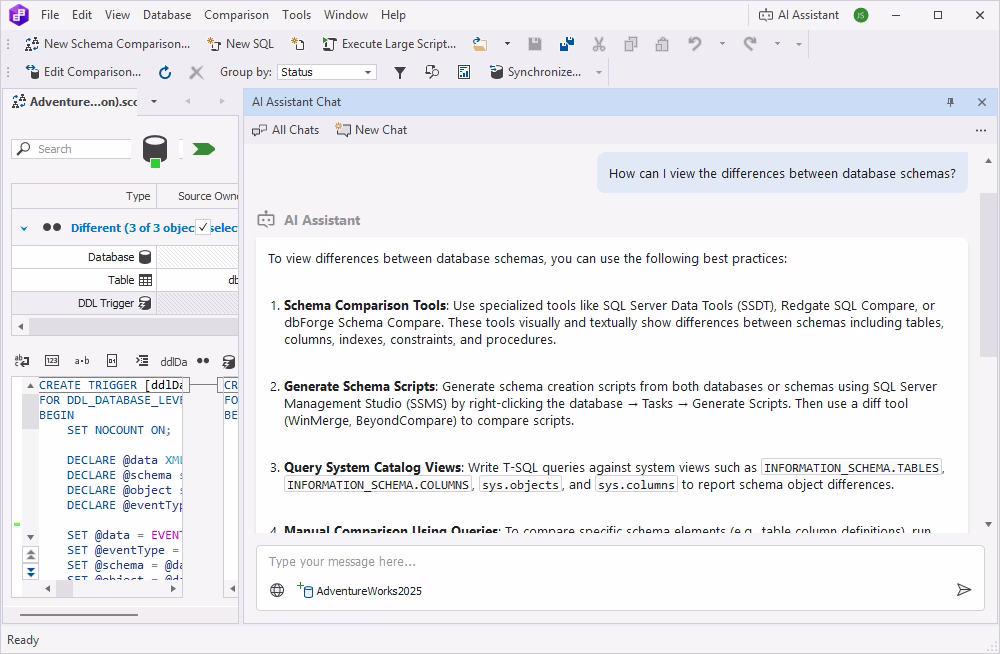
Task: Open the Tools menu
Action: click(297, 15)
